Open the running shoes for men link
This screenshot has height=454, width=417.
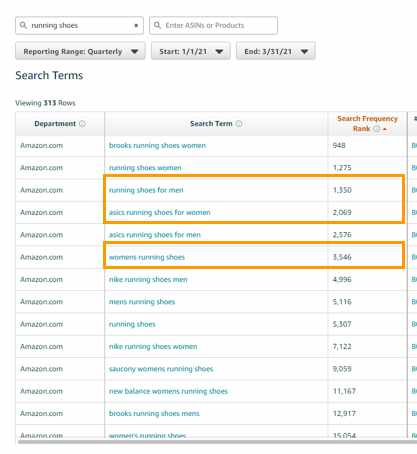tap(146, 190)
